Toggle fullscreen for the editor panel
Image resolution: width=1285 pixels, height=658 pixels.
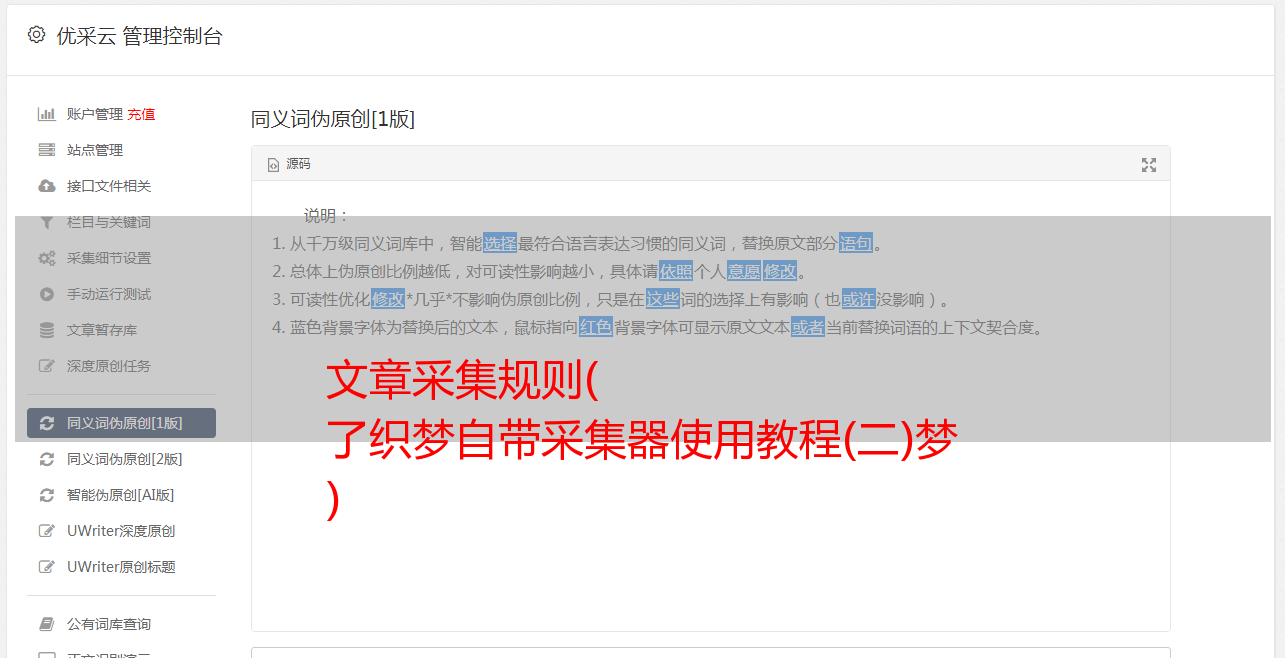[x=1149, y=165]
